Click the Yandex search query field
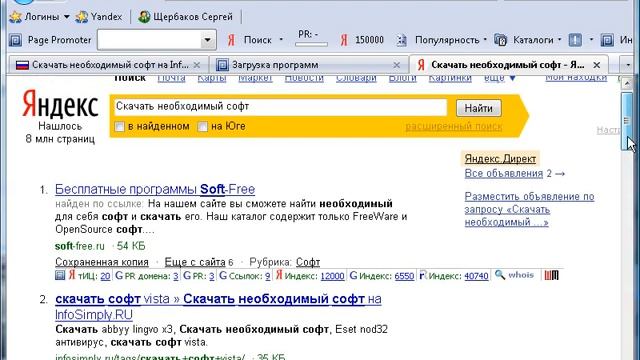640x360 pixels. point(280,107)
